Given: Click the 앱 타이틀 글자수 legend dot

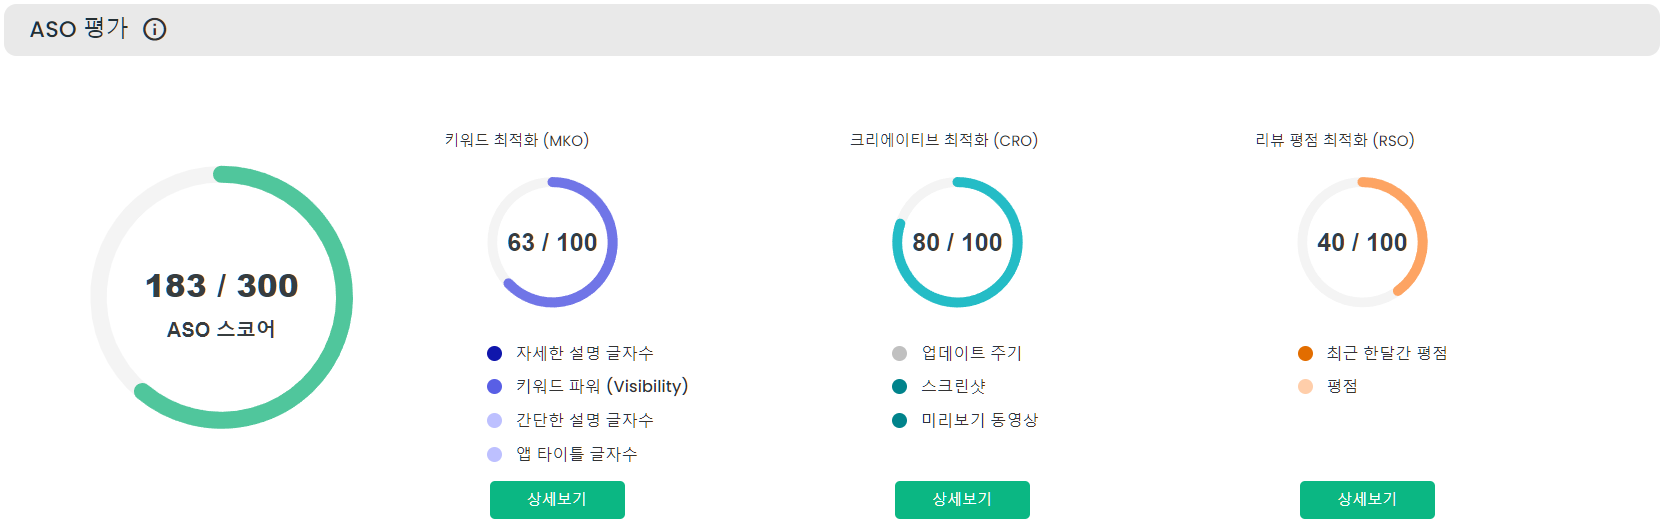Looking at the screenshot, I should [494, 454].
